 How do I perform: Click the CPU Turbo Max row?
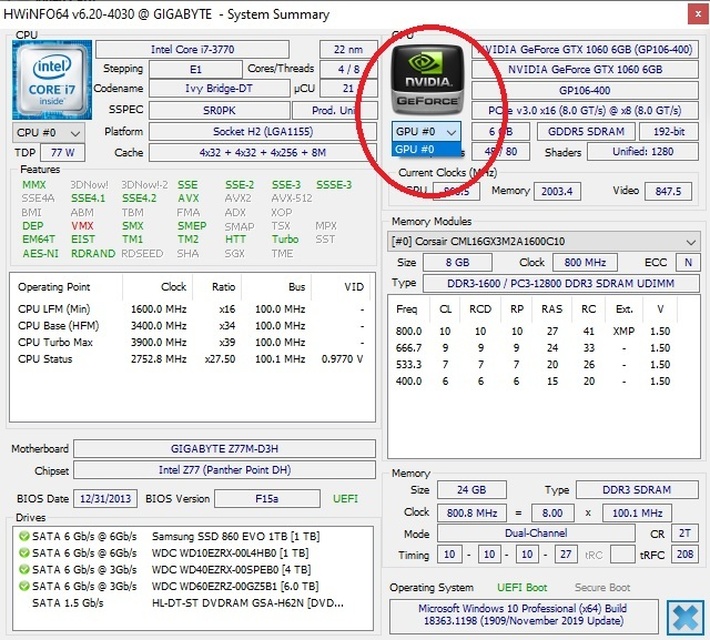click(191, 342)
